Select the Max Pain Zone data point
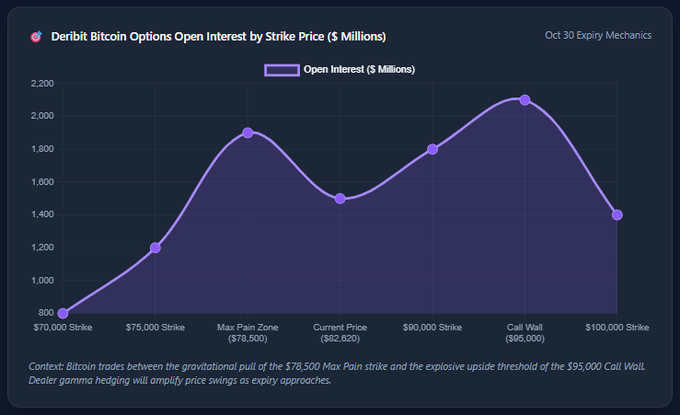 [x=248, y=133]
